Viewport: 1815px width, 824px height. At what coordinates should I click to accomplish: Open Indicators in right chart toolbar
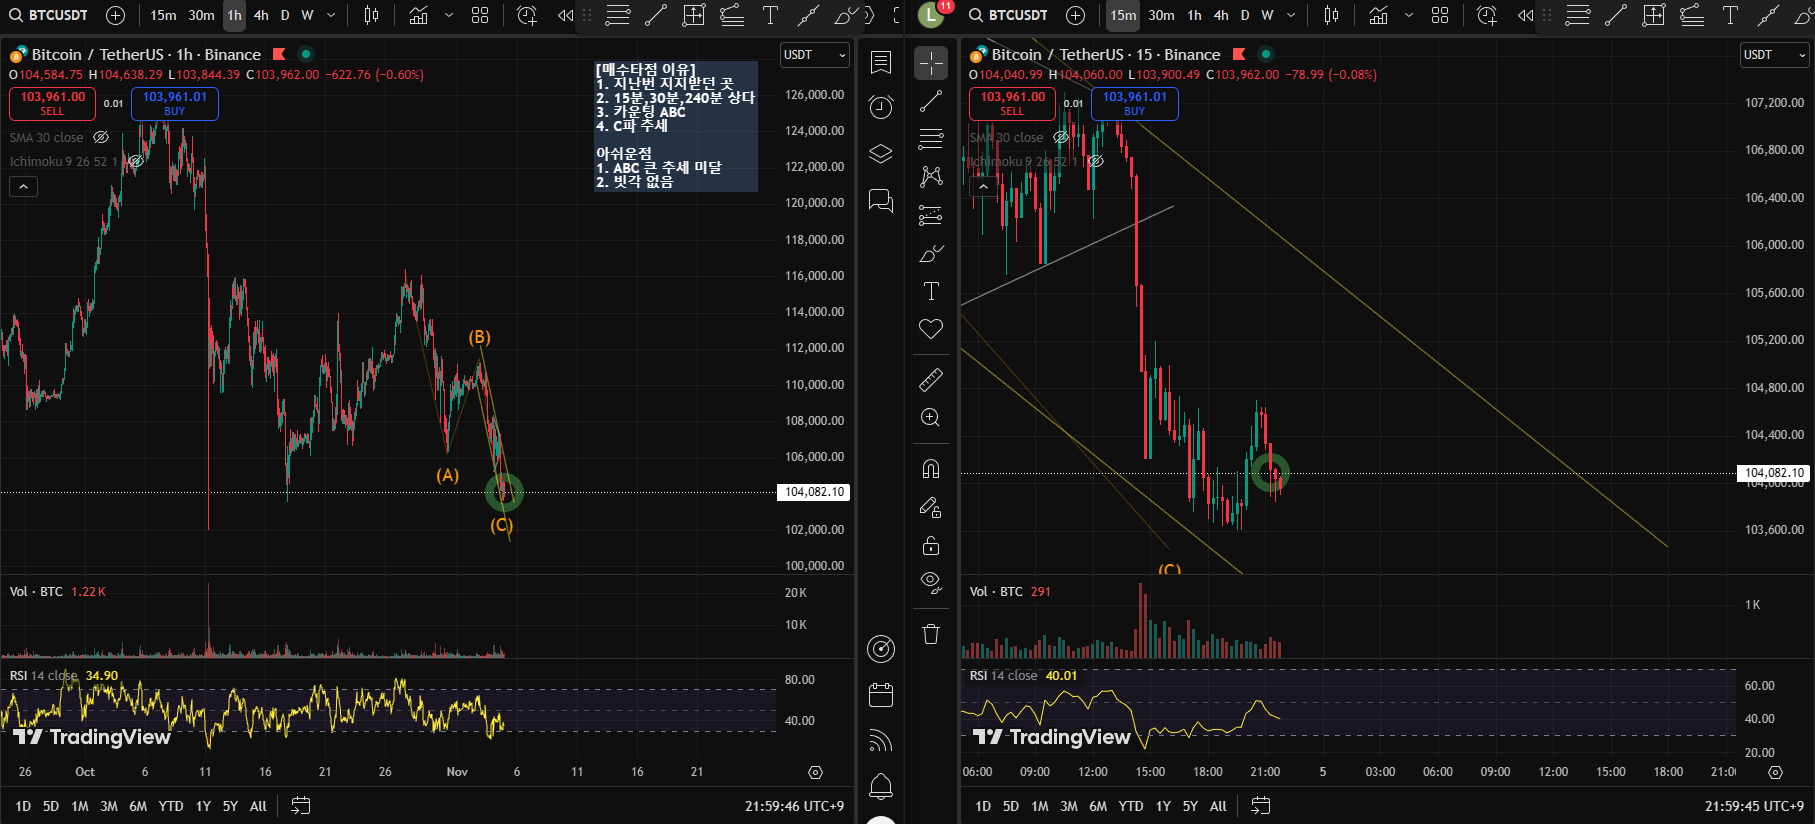1379,15
